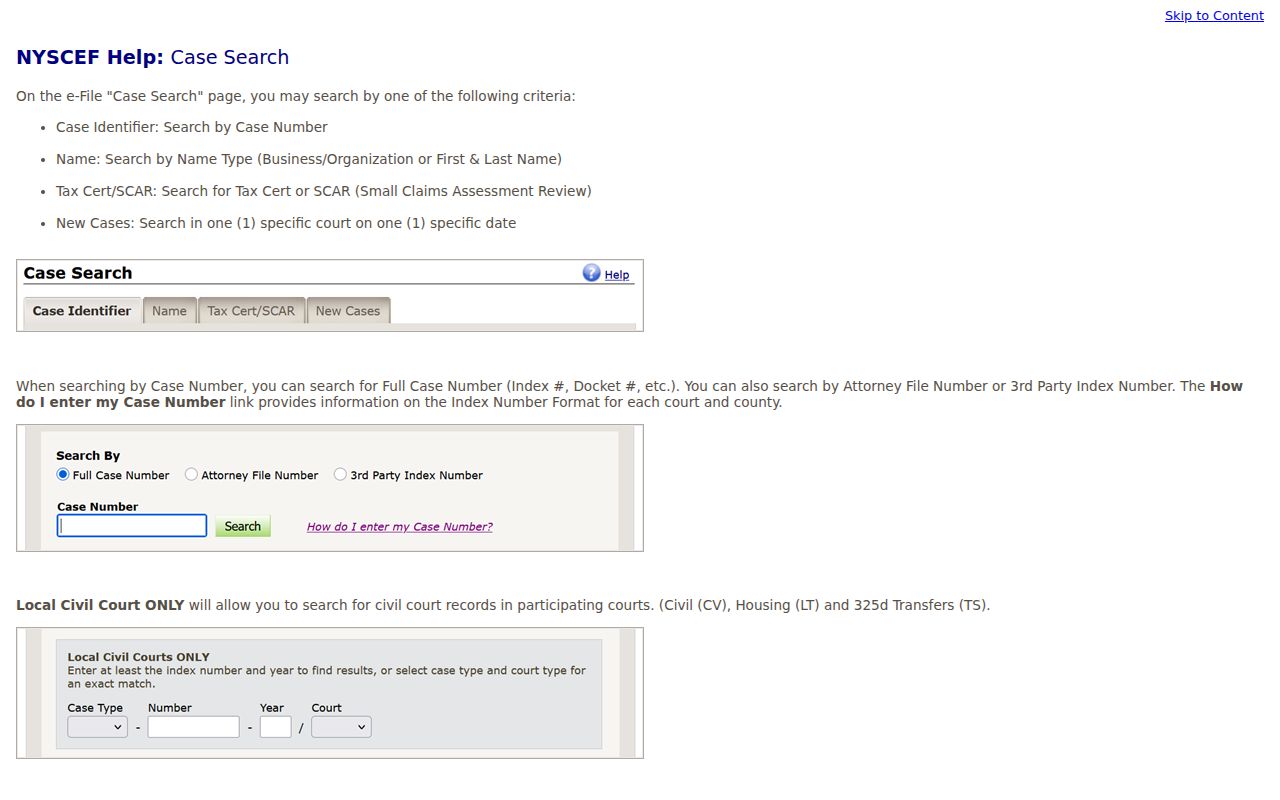Click the 'Tax Cert/SCAR: Search for Tax Cert' bullet

point(324,191)
